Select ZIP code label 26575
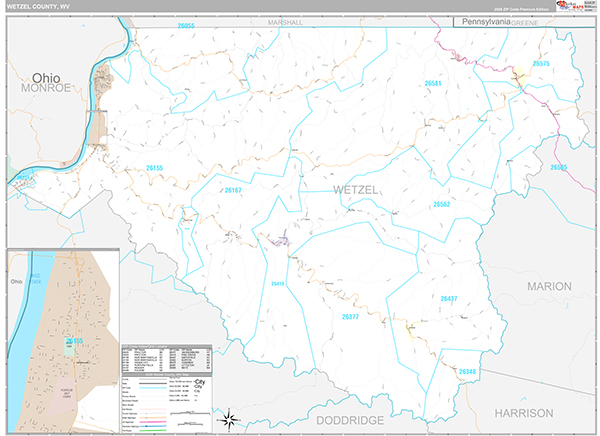Viewport: 600px width, 436px height. pyautogui.click(x=541, y=64)
